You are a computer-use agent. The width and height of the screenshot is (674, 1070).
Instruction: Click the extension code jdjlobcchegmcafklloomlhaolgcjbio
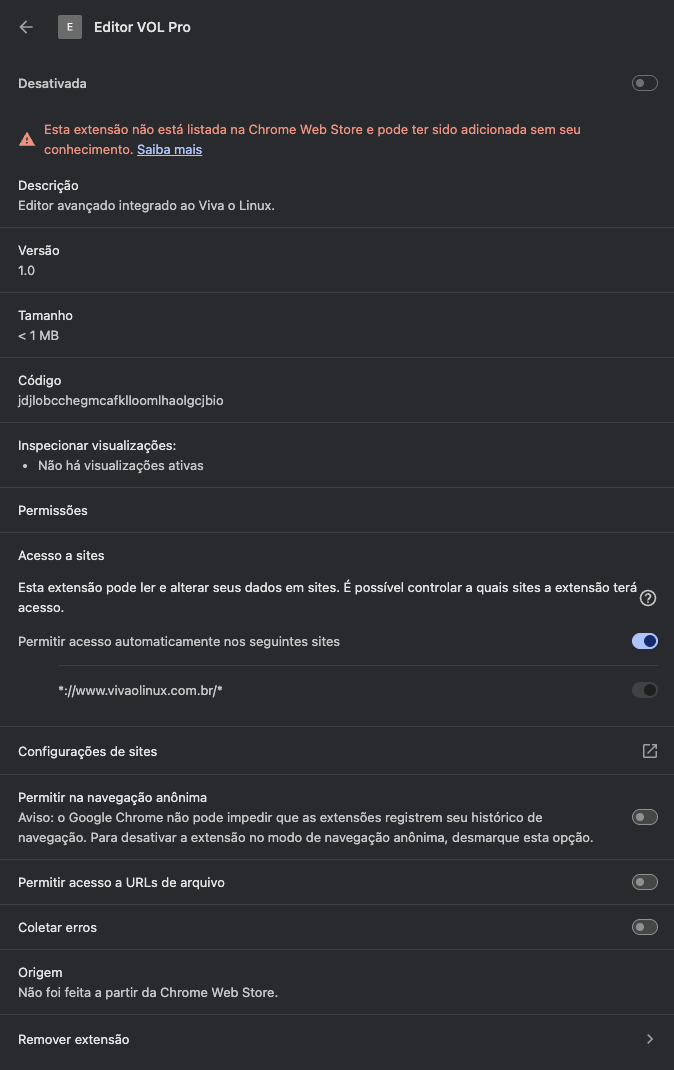click(121, 400)
